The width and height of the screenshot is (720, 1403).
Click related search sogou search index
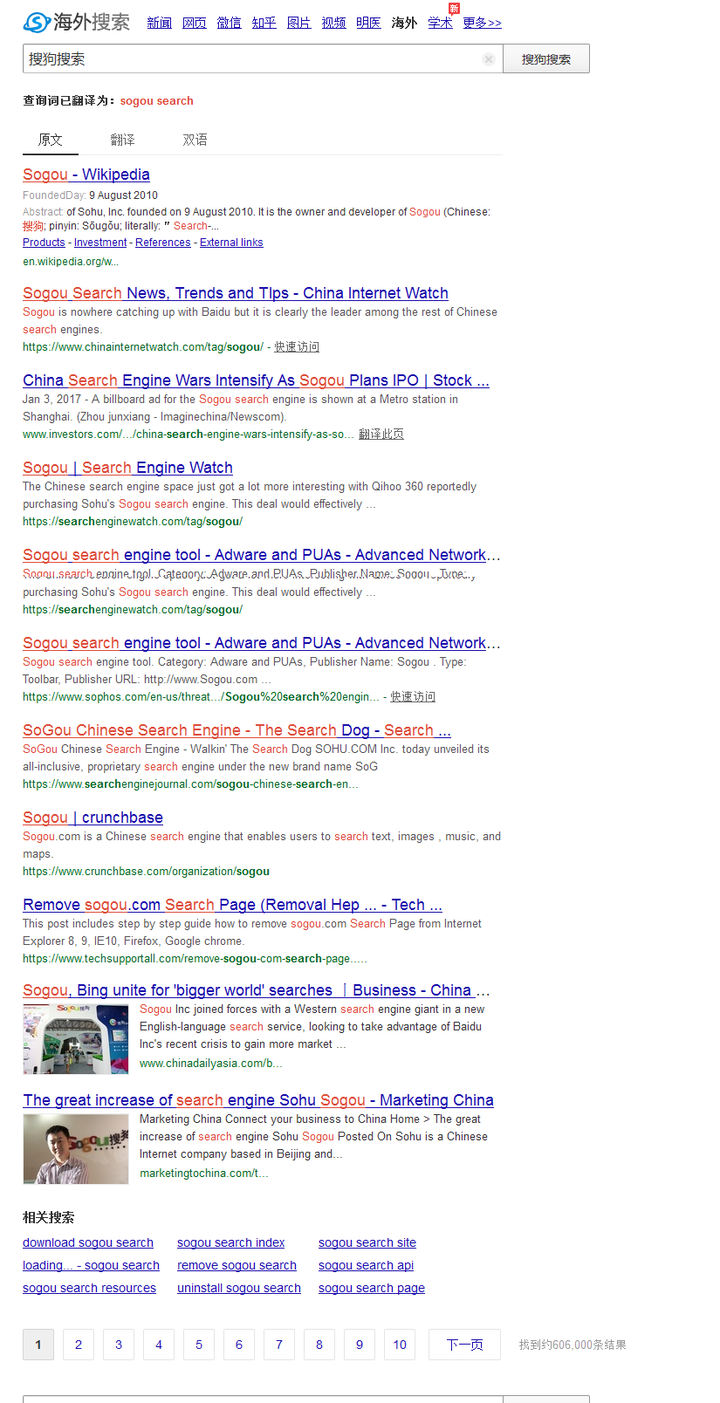coord(231,1243)
